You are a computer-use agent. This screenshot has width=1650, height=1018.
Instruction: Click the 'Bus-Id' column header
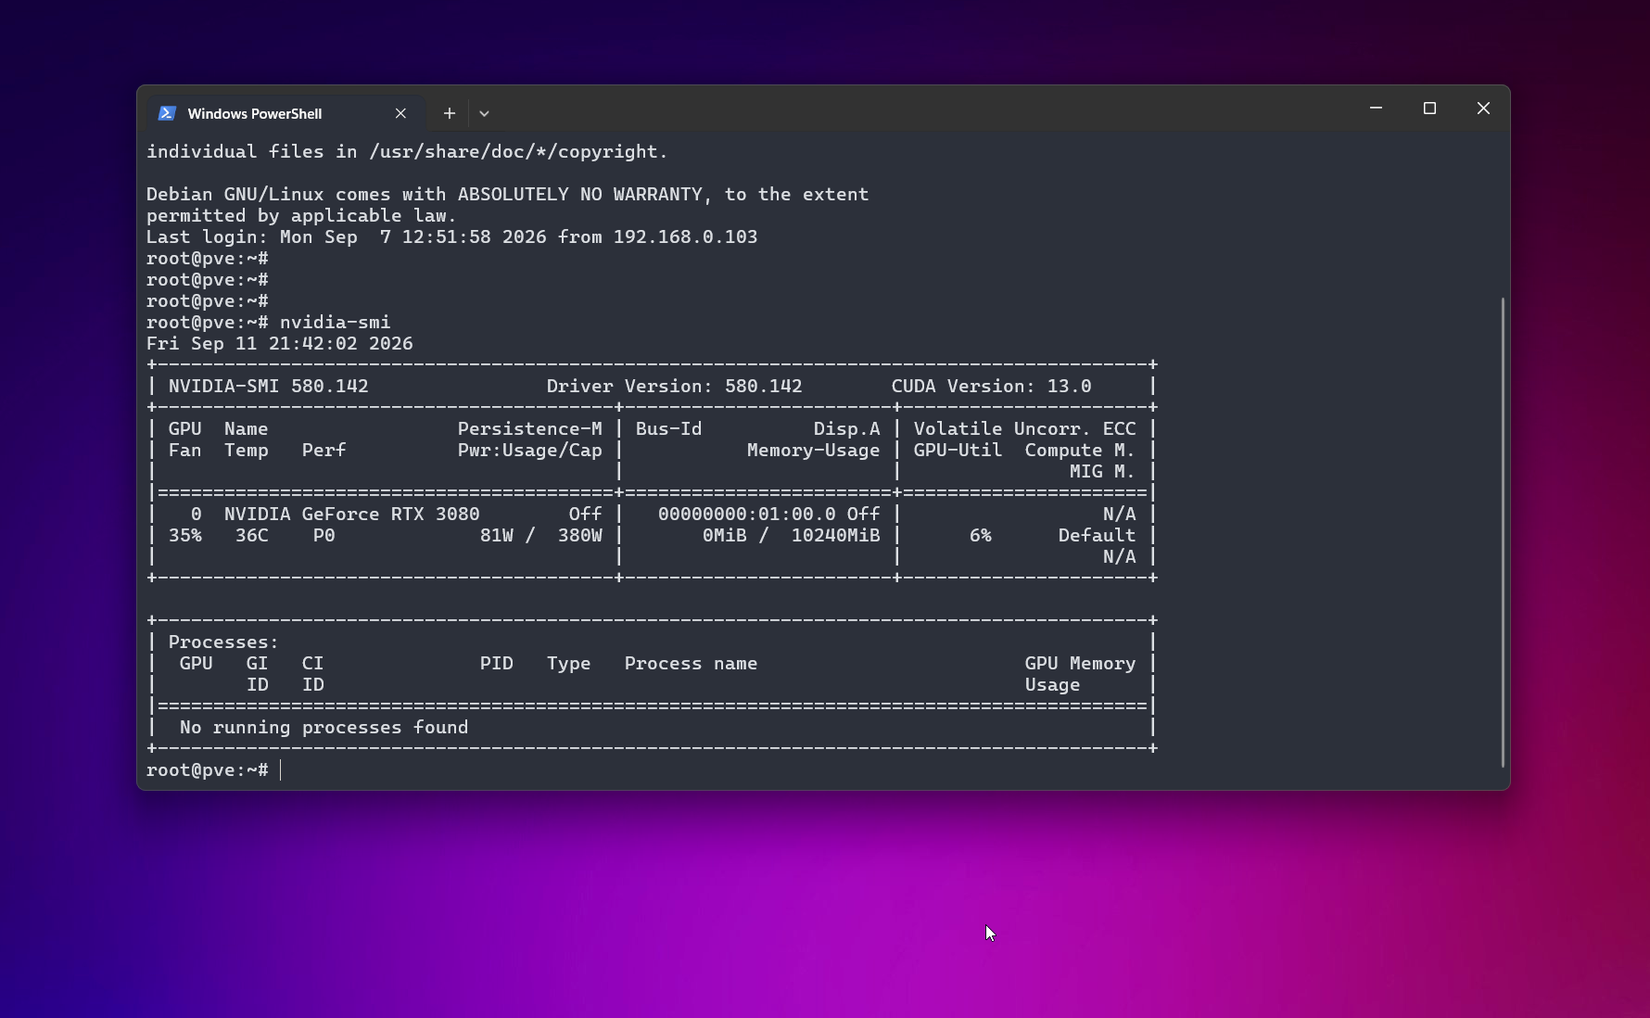tap(669, 429)
